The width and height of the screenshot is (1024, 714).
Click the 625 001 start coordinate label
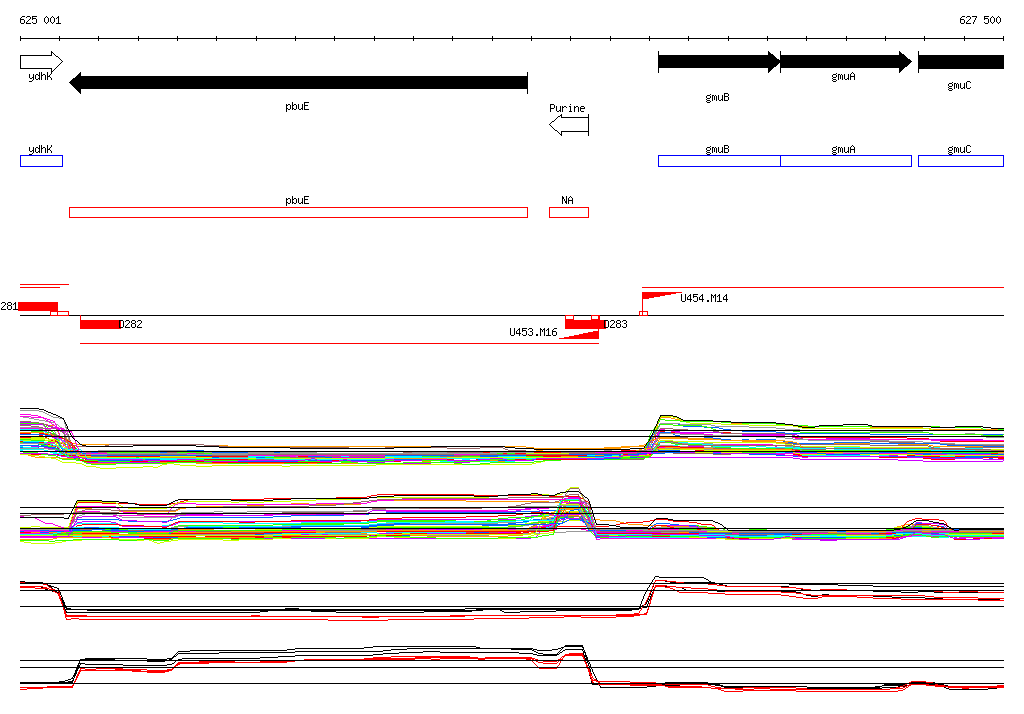tap(40, 20)
